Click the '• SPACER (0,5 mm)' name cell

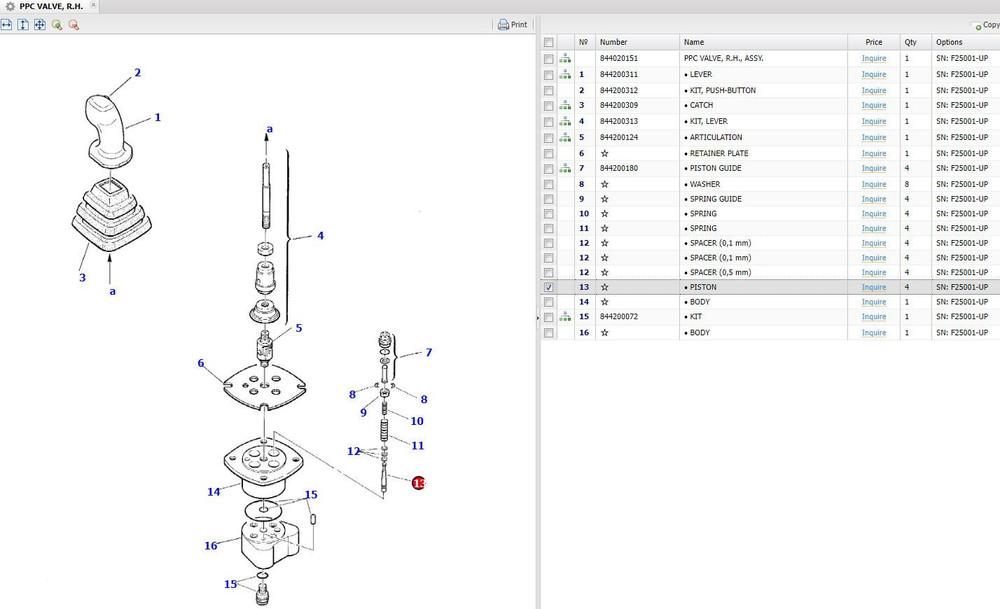point(717,272)
